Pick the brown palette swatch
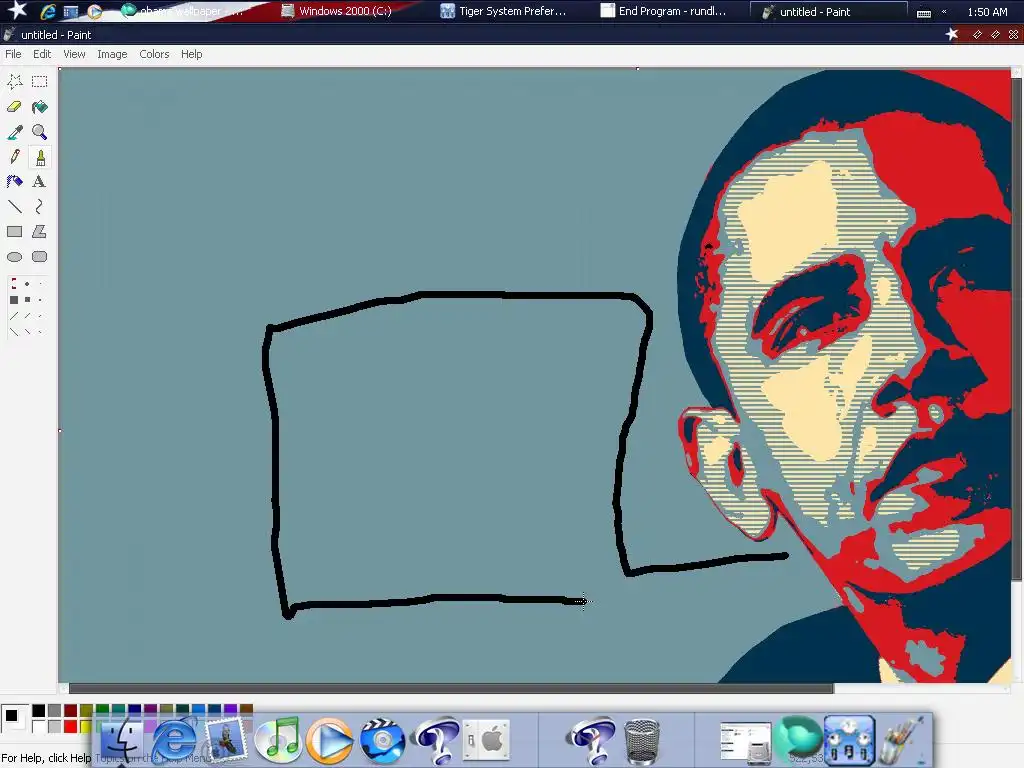 pyautogui.click(x=246, y=709)
